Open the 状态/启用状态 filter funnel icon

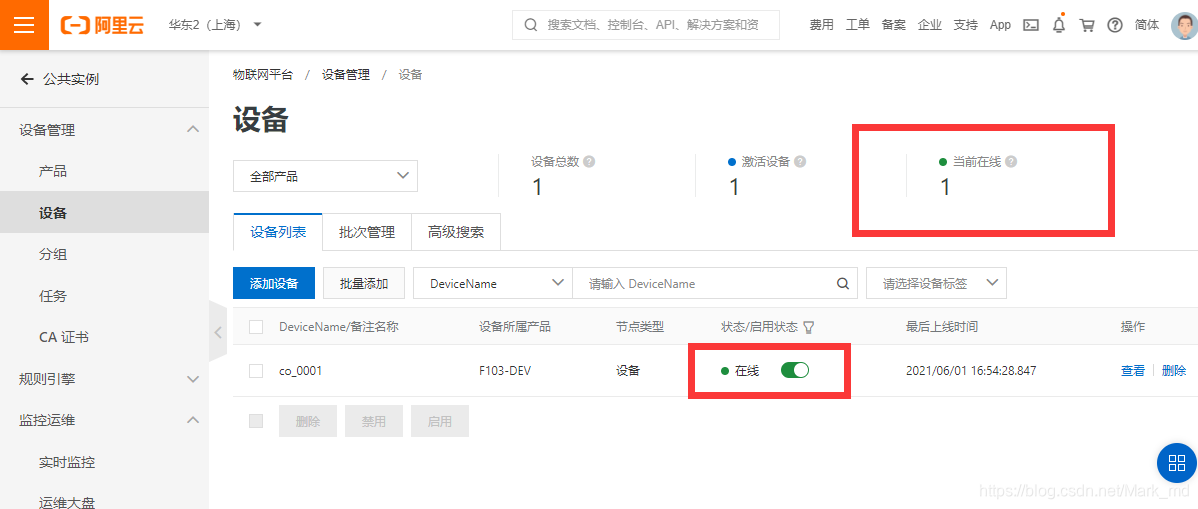pos(808,327)
